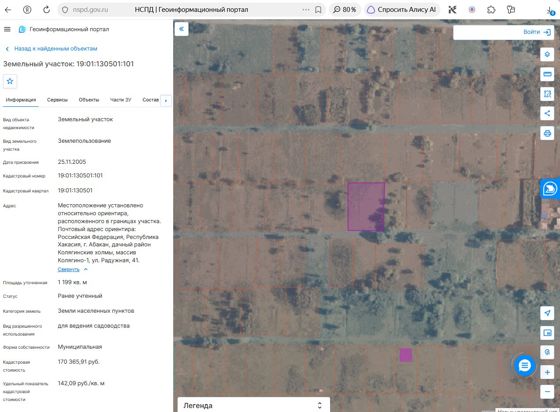This screenshot has width=560, height=412.
Task: Select the area selection tool on the map
Action: tap(547, 94)
